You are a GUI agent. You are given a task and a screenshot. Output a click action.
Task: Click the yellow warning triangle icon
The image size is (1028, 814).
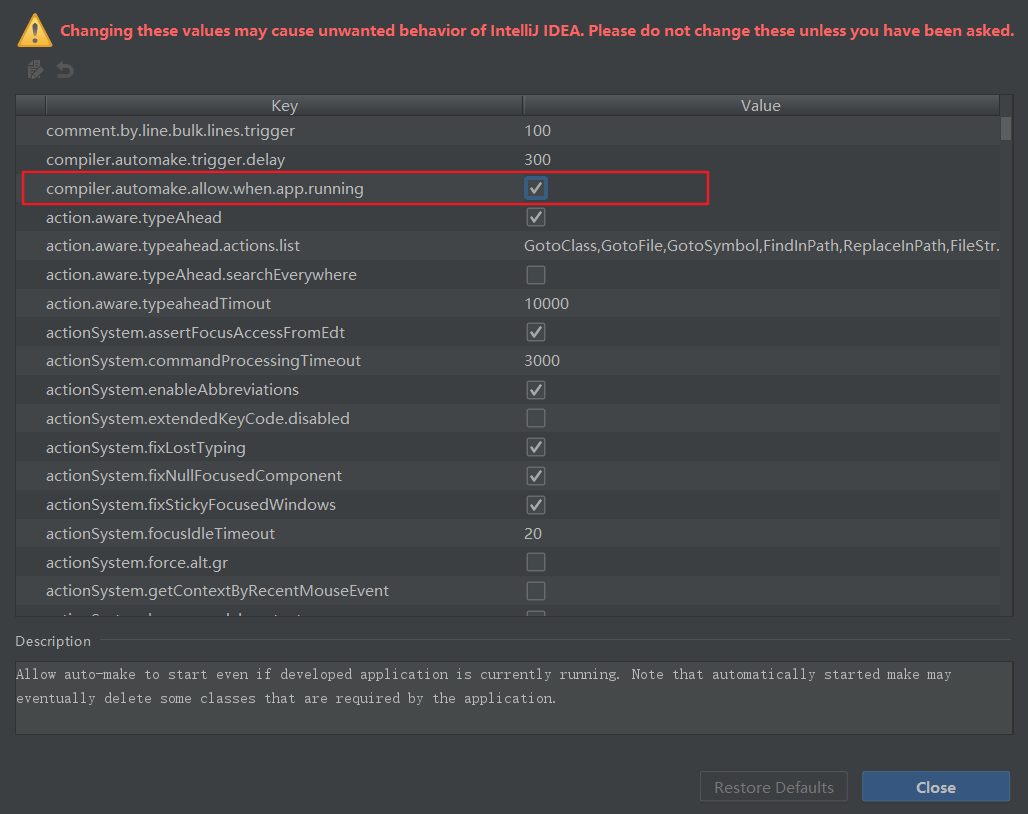(34, 30)
